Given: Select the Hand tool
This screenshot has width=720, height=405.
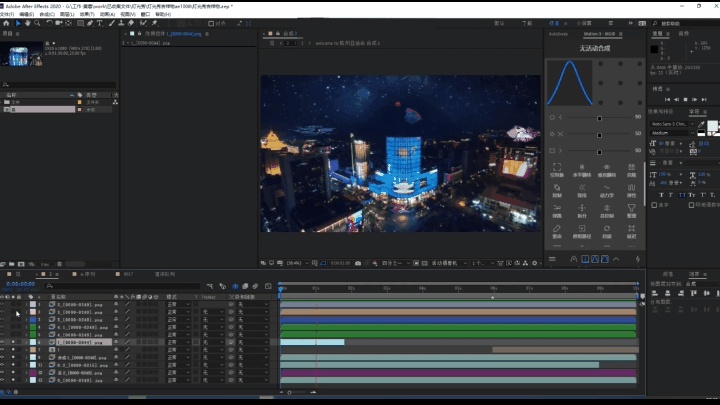Looking at the screenshot, I should pyautogui.click(x=28, y=23).
